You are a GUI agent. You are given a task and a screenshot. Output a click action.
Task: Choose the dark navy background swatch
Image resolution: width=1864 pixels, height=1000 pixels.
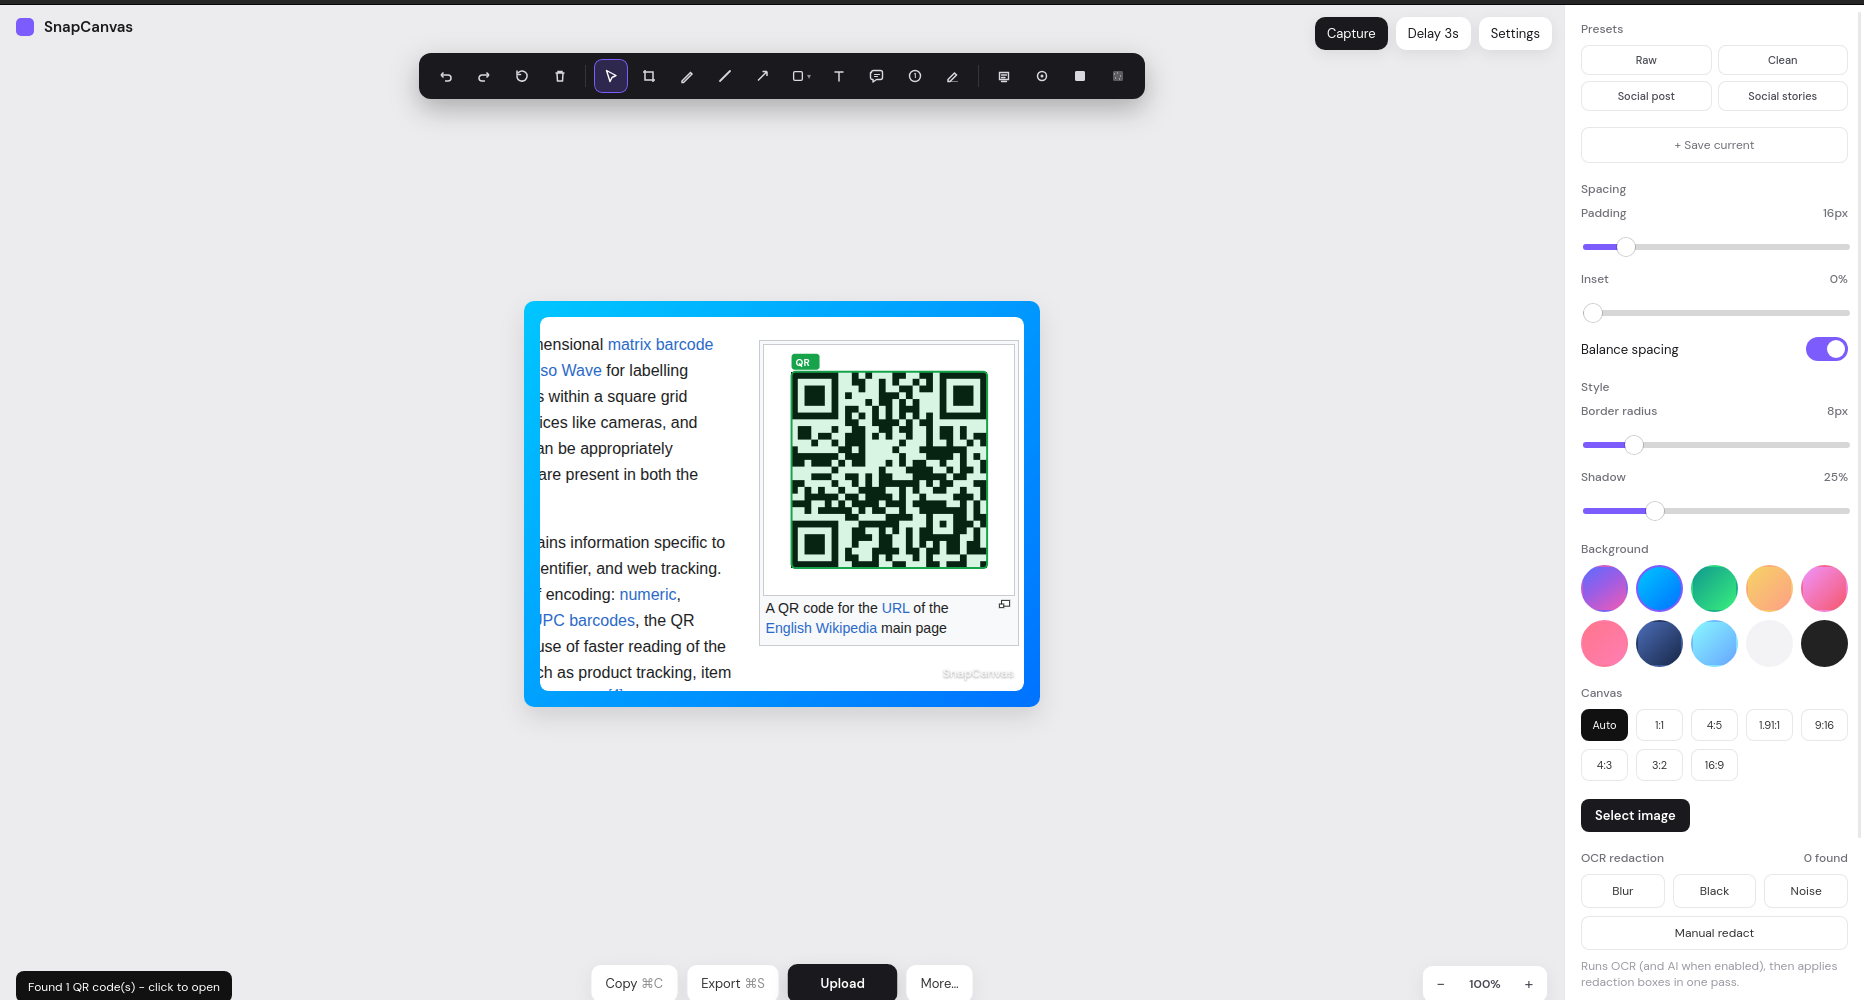coord(1659,643)
